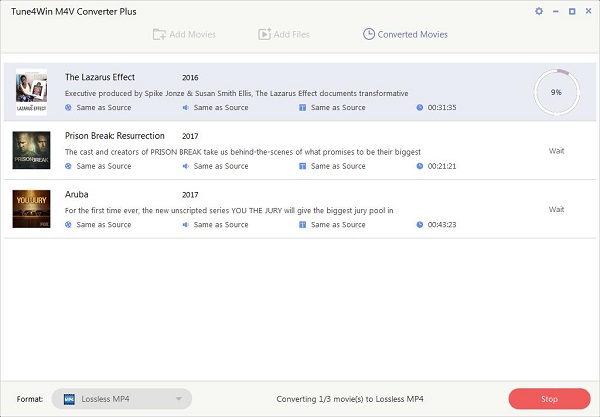Click audio speaker icon on Lazarus Effect row
Image resolution: width=600 pixels, height=417 pixels.
pyautogui.click(x=186, y=108)
